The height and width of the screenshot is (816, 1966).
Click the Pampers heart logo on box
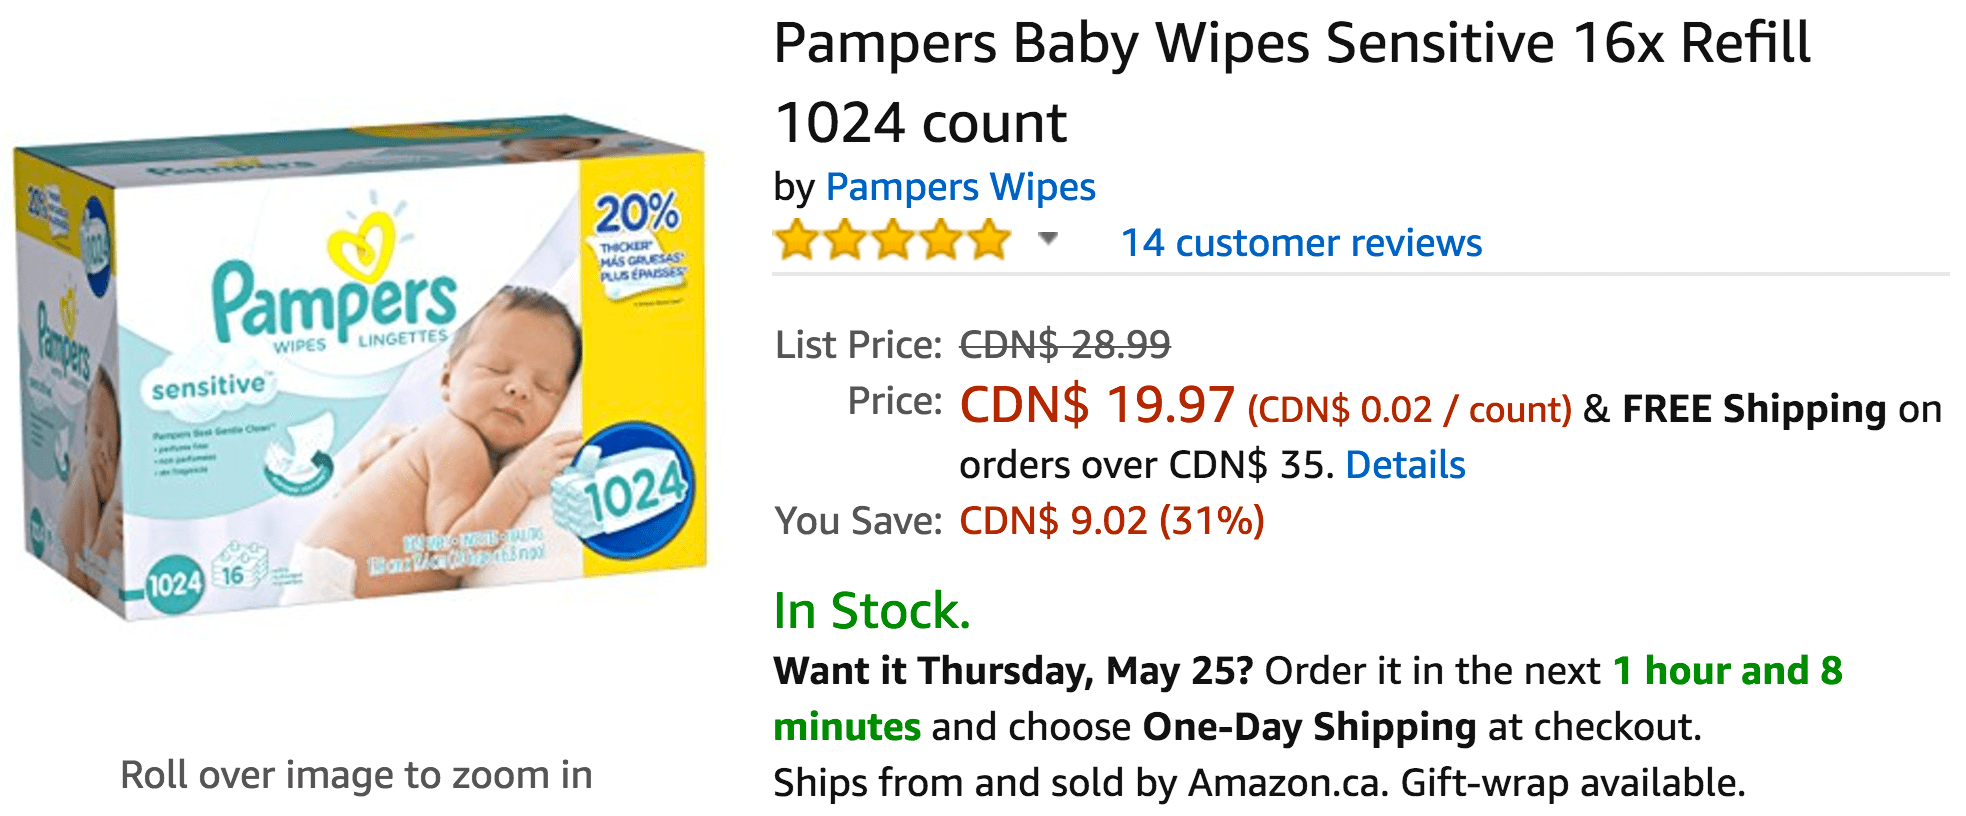click(360, 243)
